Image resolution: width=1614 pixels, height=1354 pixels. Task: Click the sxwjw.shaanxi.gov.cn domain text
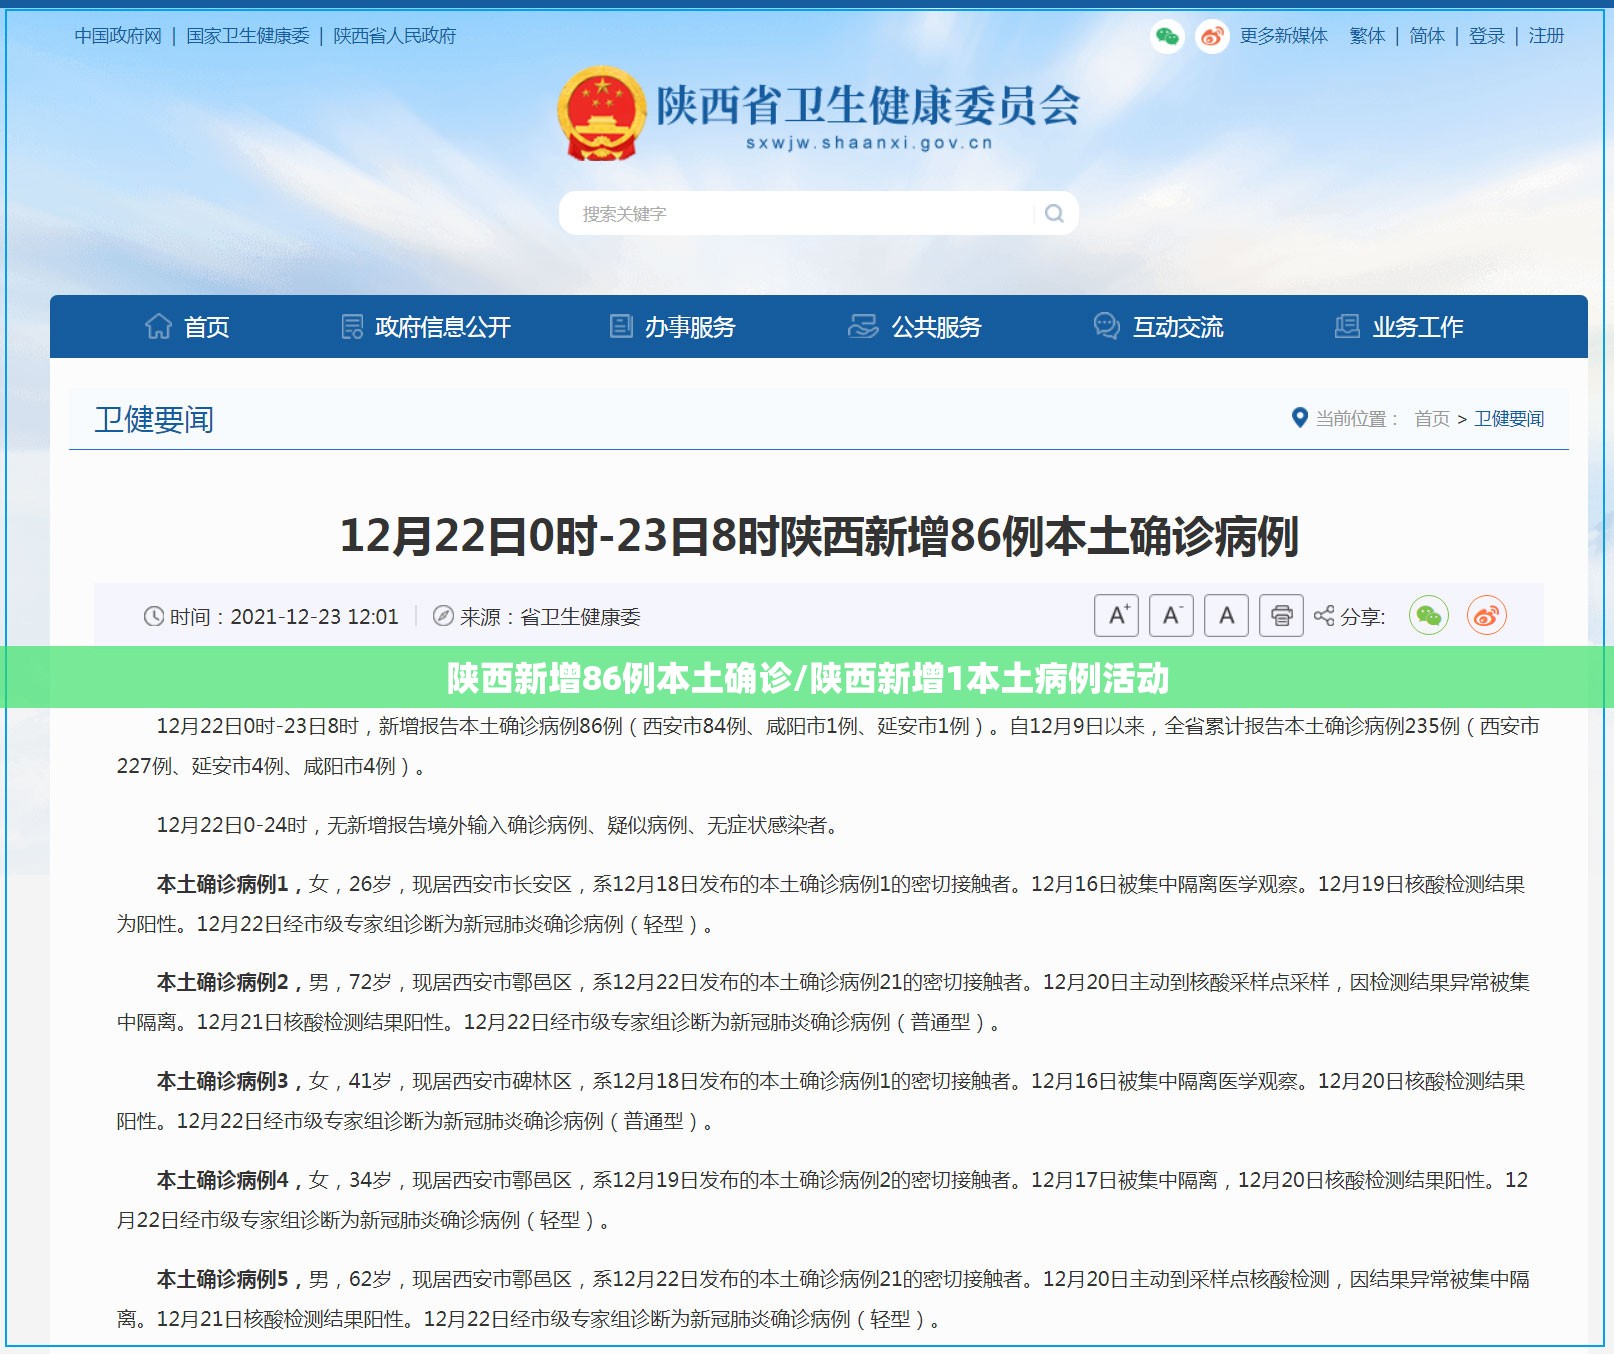[869, 143]
